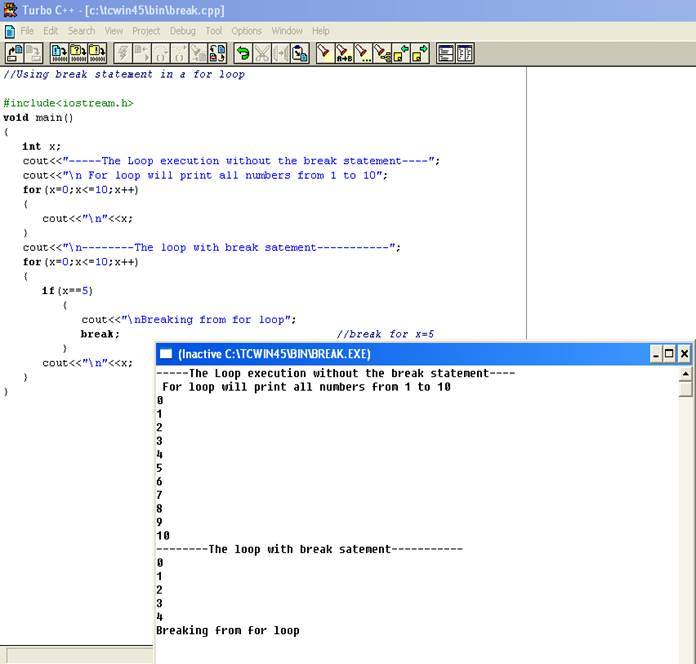Click the Paste clipboard toolbar icon
Image resolution: width=696 pixels, height=664 pixels.
click(300, 53)
